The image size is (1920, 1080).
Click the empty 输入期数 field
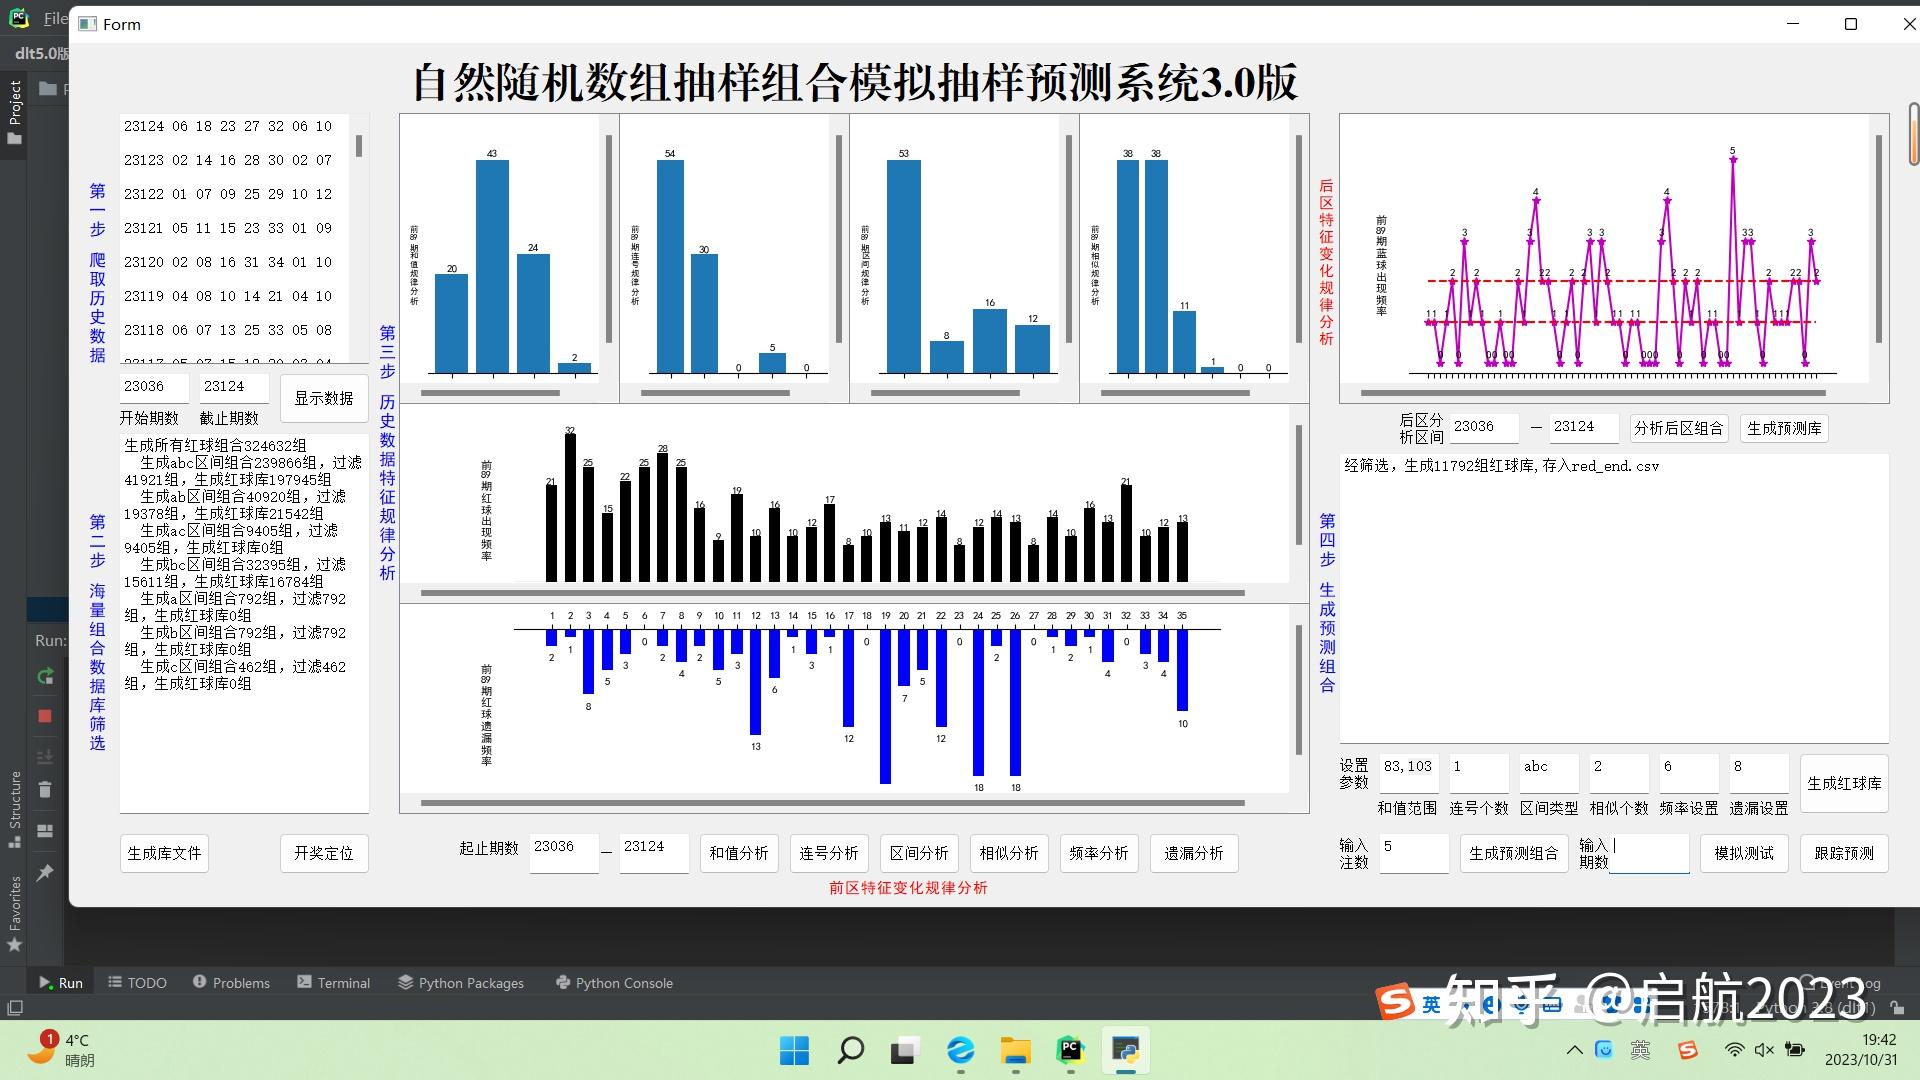1649,853
